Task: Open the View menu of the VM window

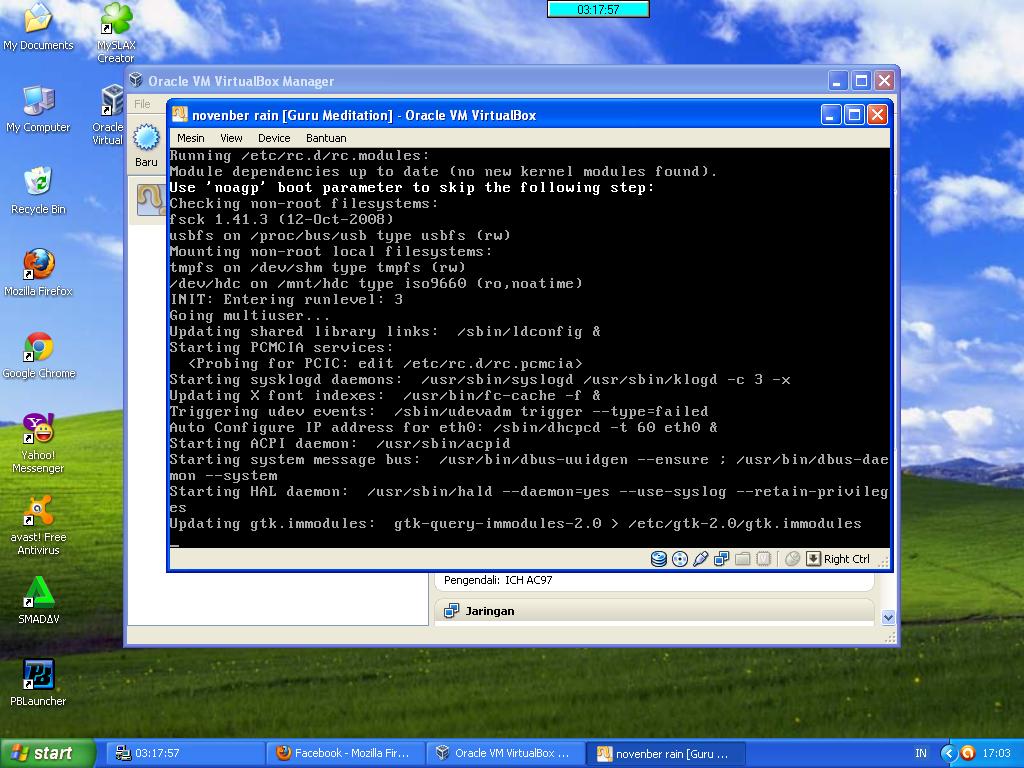Action: (231, 138)
